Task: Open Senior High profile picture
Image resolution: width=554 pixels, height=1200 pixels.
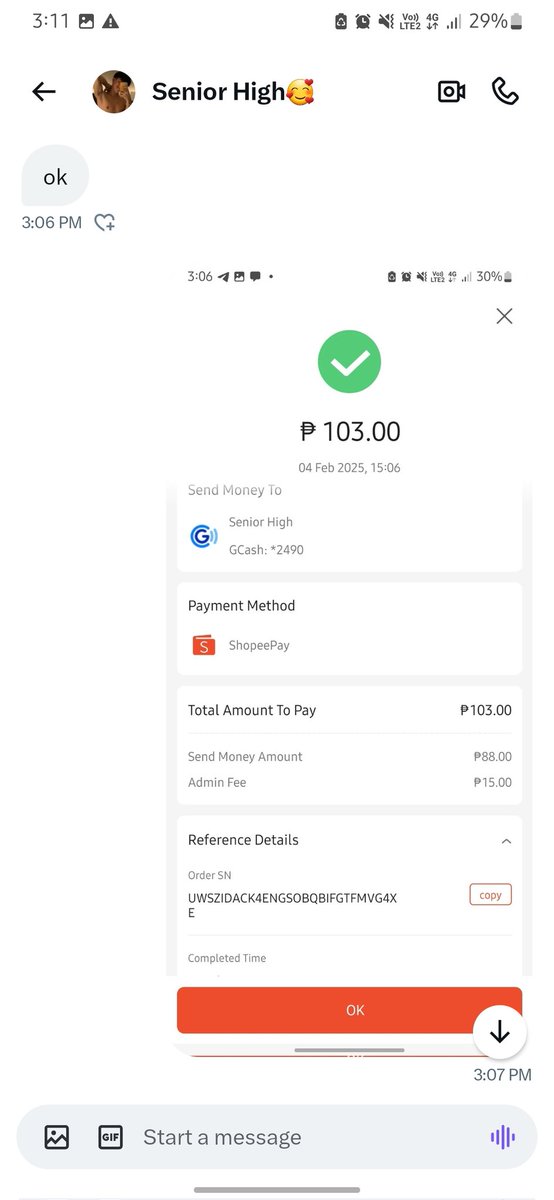Action: [114, 92]
